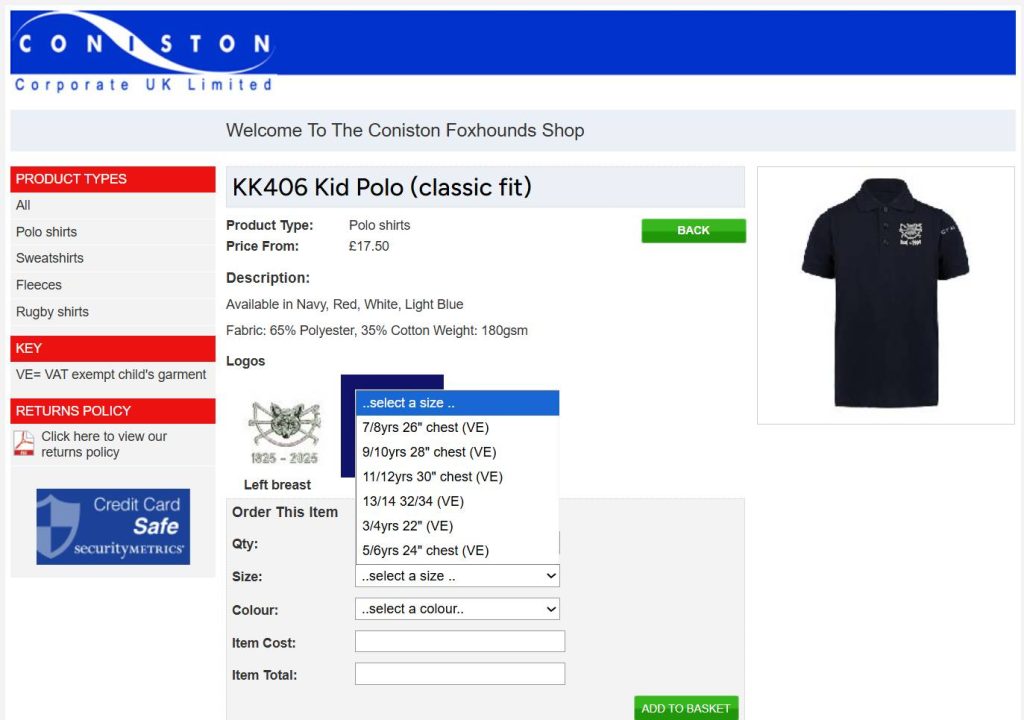
Task: Open the select a colour dropdown
Action: point(457,609)
